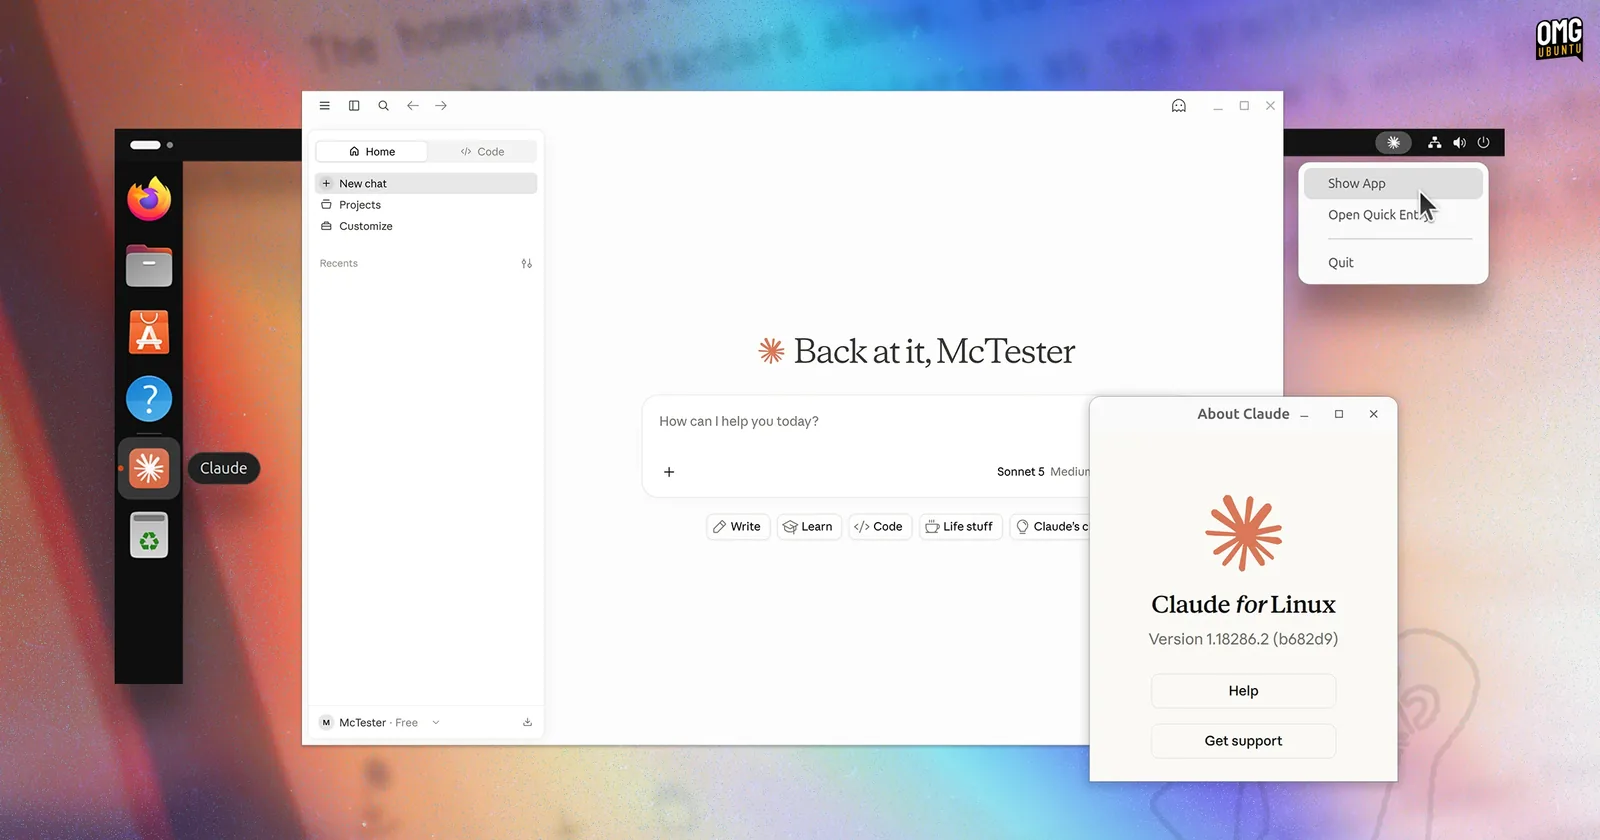1600x840 pixels.
Task: Click the Claude logo in About dialog
Action: (1243, 533)
